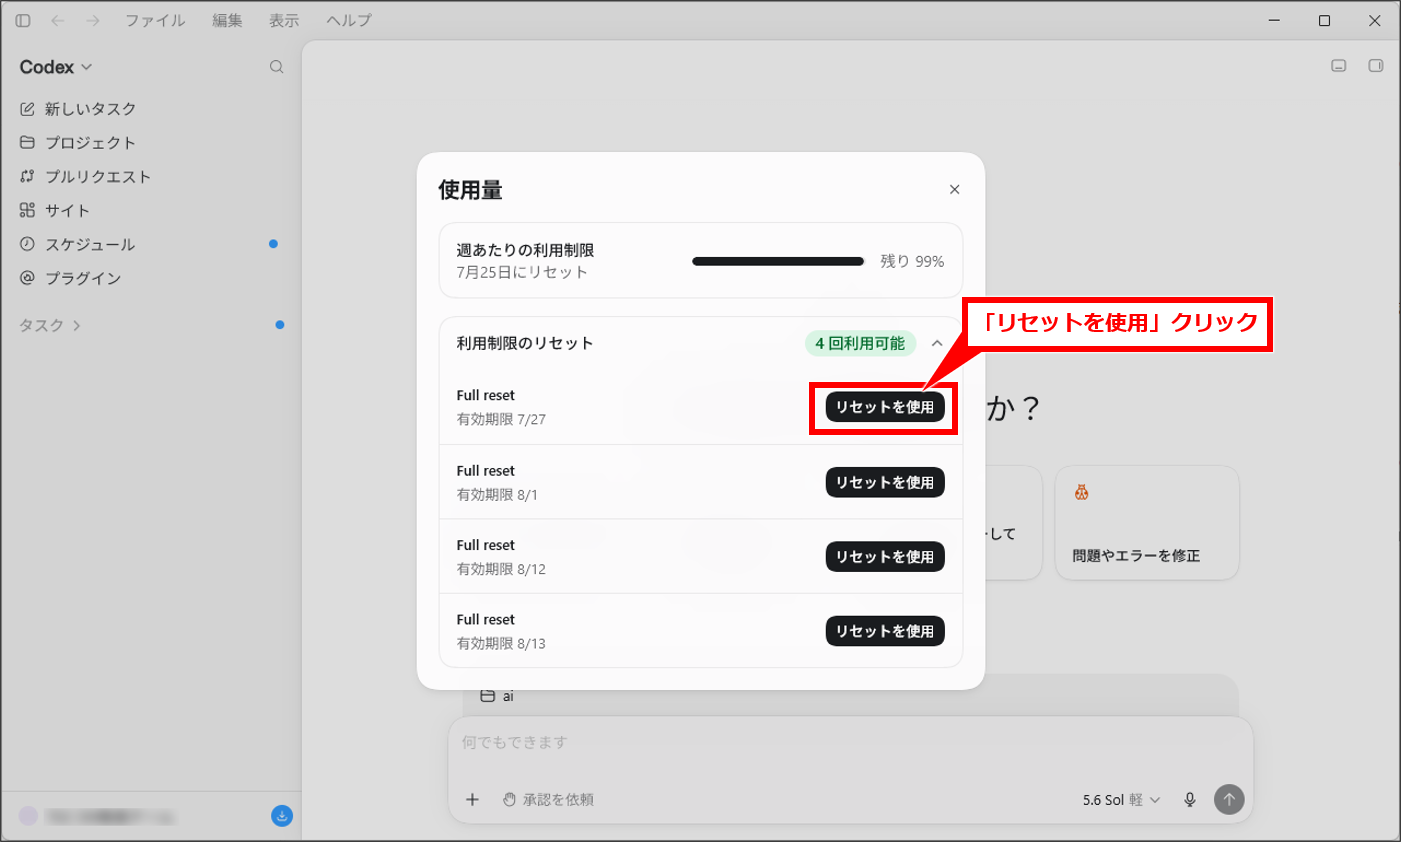Expand the タスク section
This screenshot has width=1401, height=842.
coord(50,325)
